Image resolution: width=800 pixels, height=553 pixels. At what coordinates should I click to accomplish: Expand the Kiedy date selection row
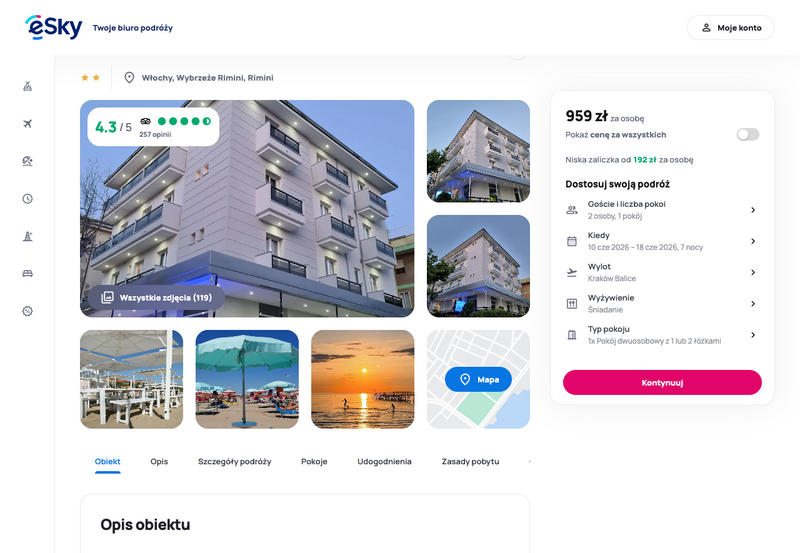click(x=662, y=241)
